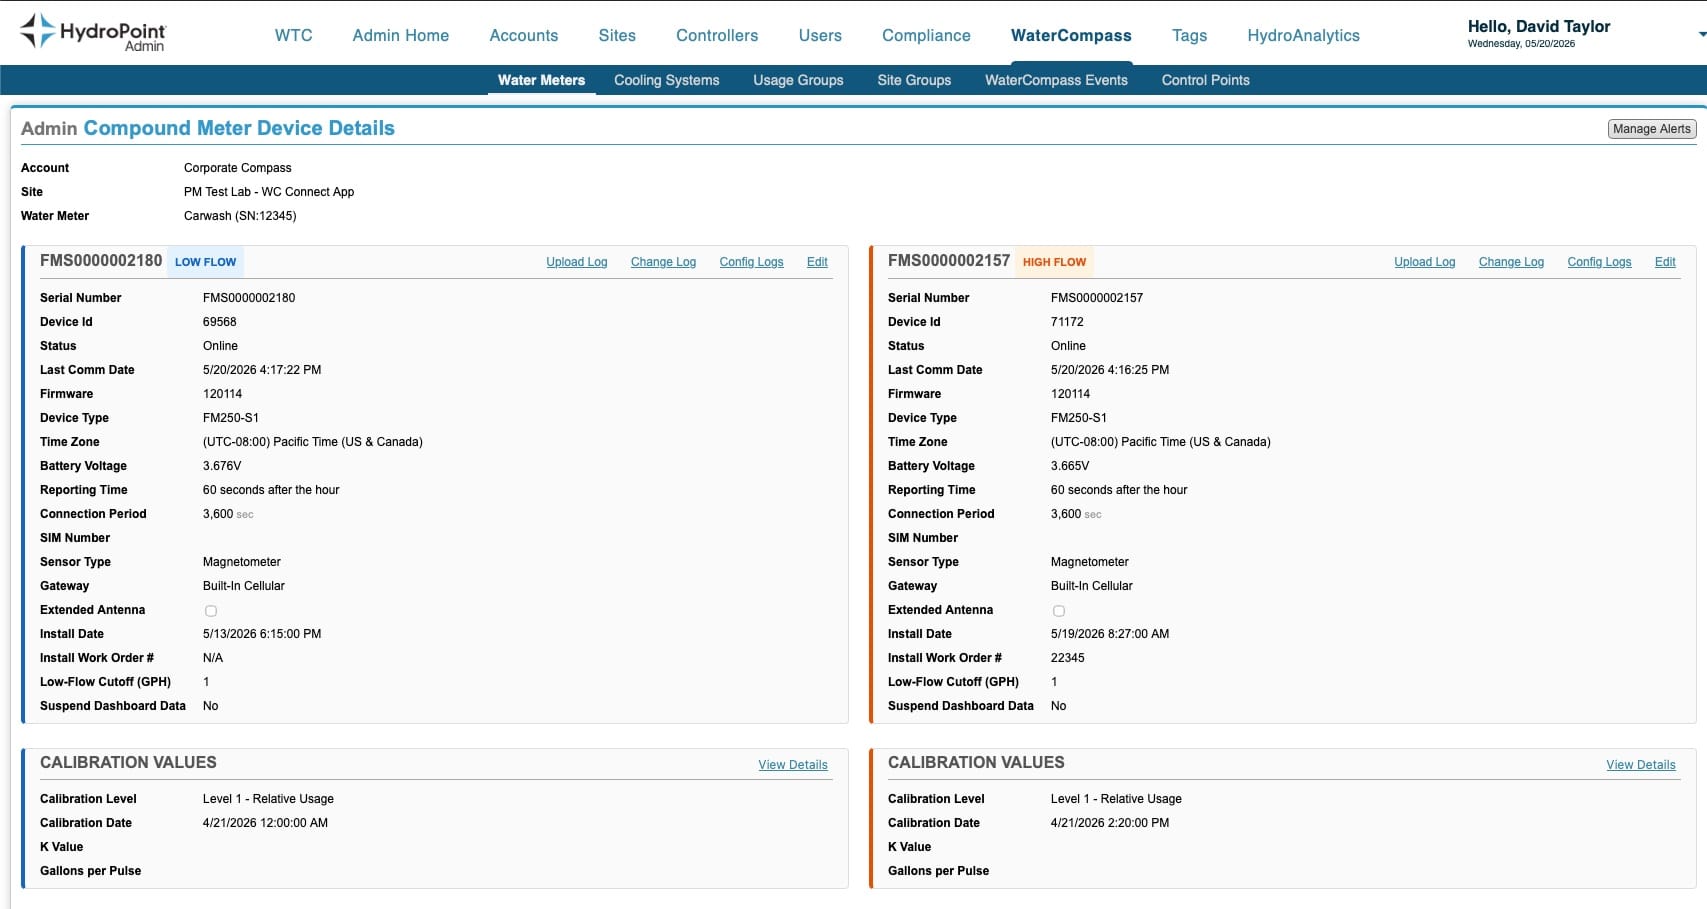This screenshot has width=1707, height=909.
Task: Open Config Logs for FMS0000002157
Action: click(1599, 262)
